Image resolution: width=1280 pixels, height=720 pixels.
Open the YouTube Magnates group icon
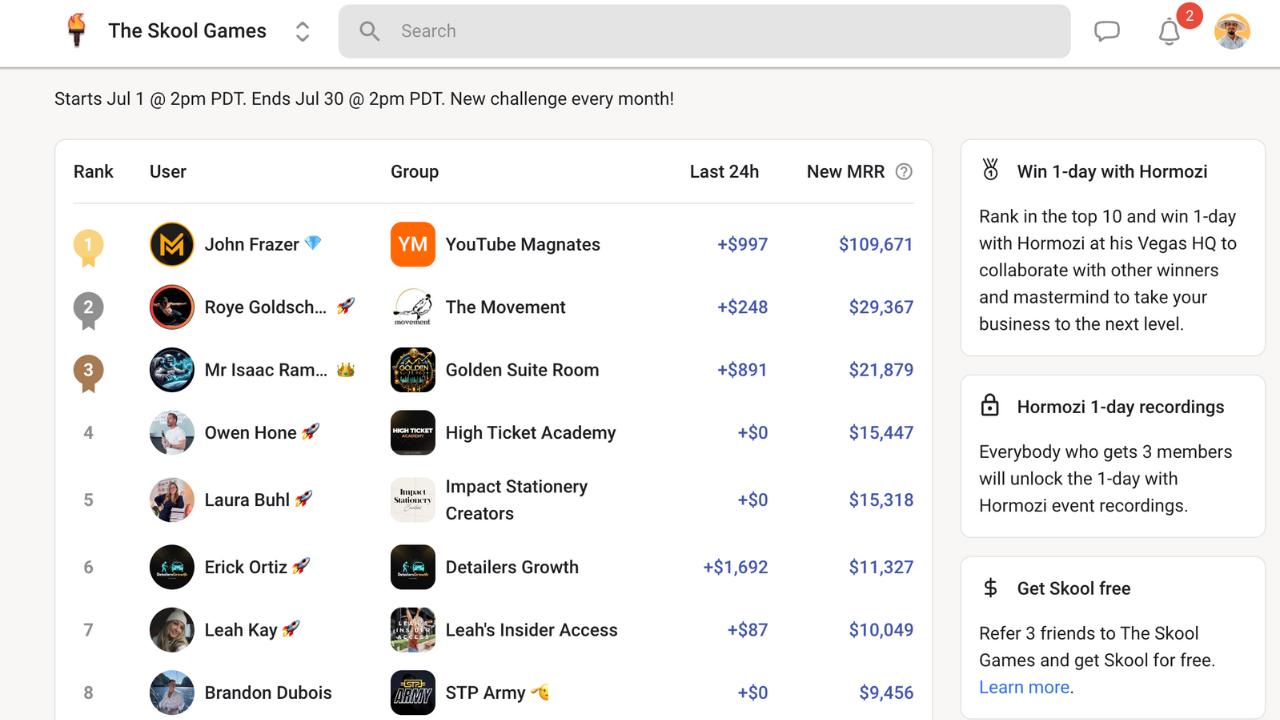pos(413,244)
